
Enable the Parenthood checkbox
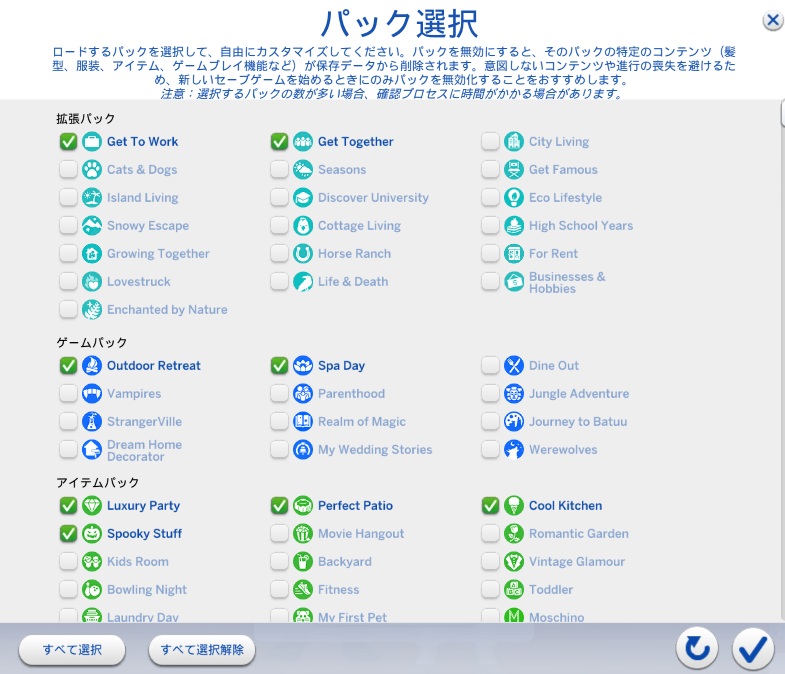pyautogui.click(x=279, y=394)
